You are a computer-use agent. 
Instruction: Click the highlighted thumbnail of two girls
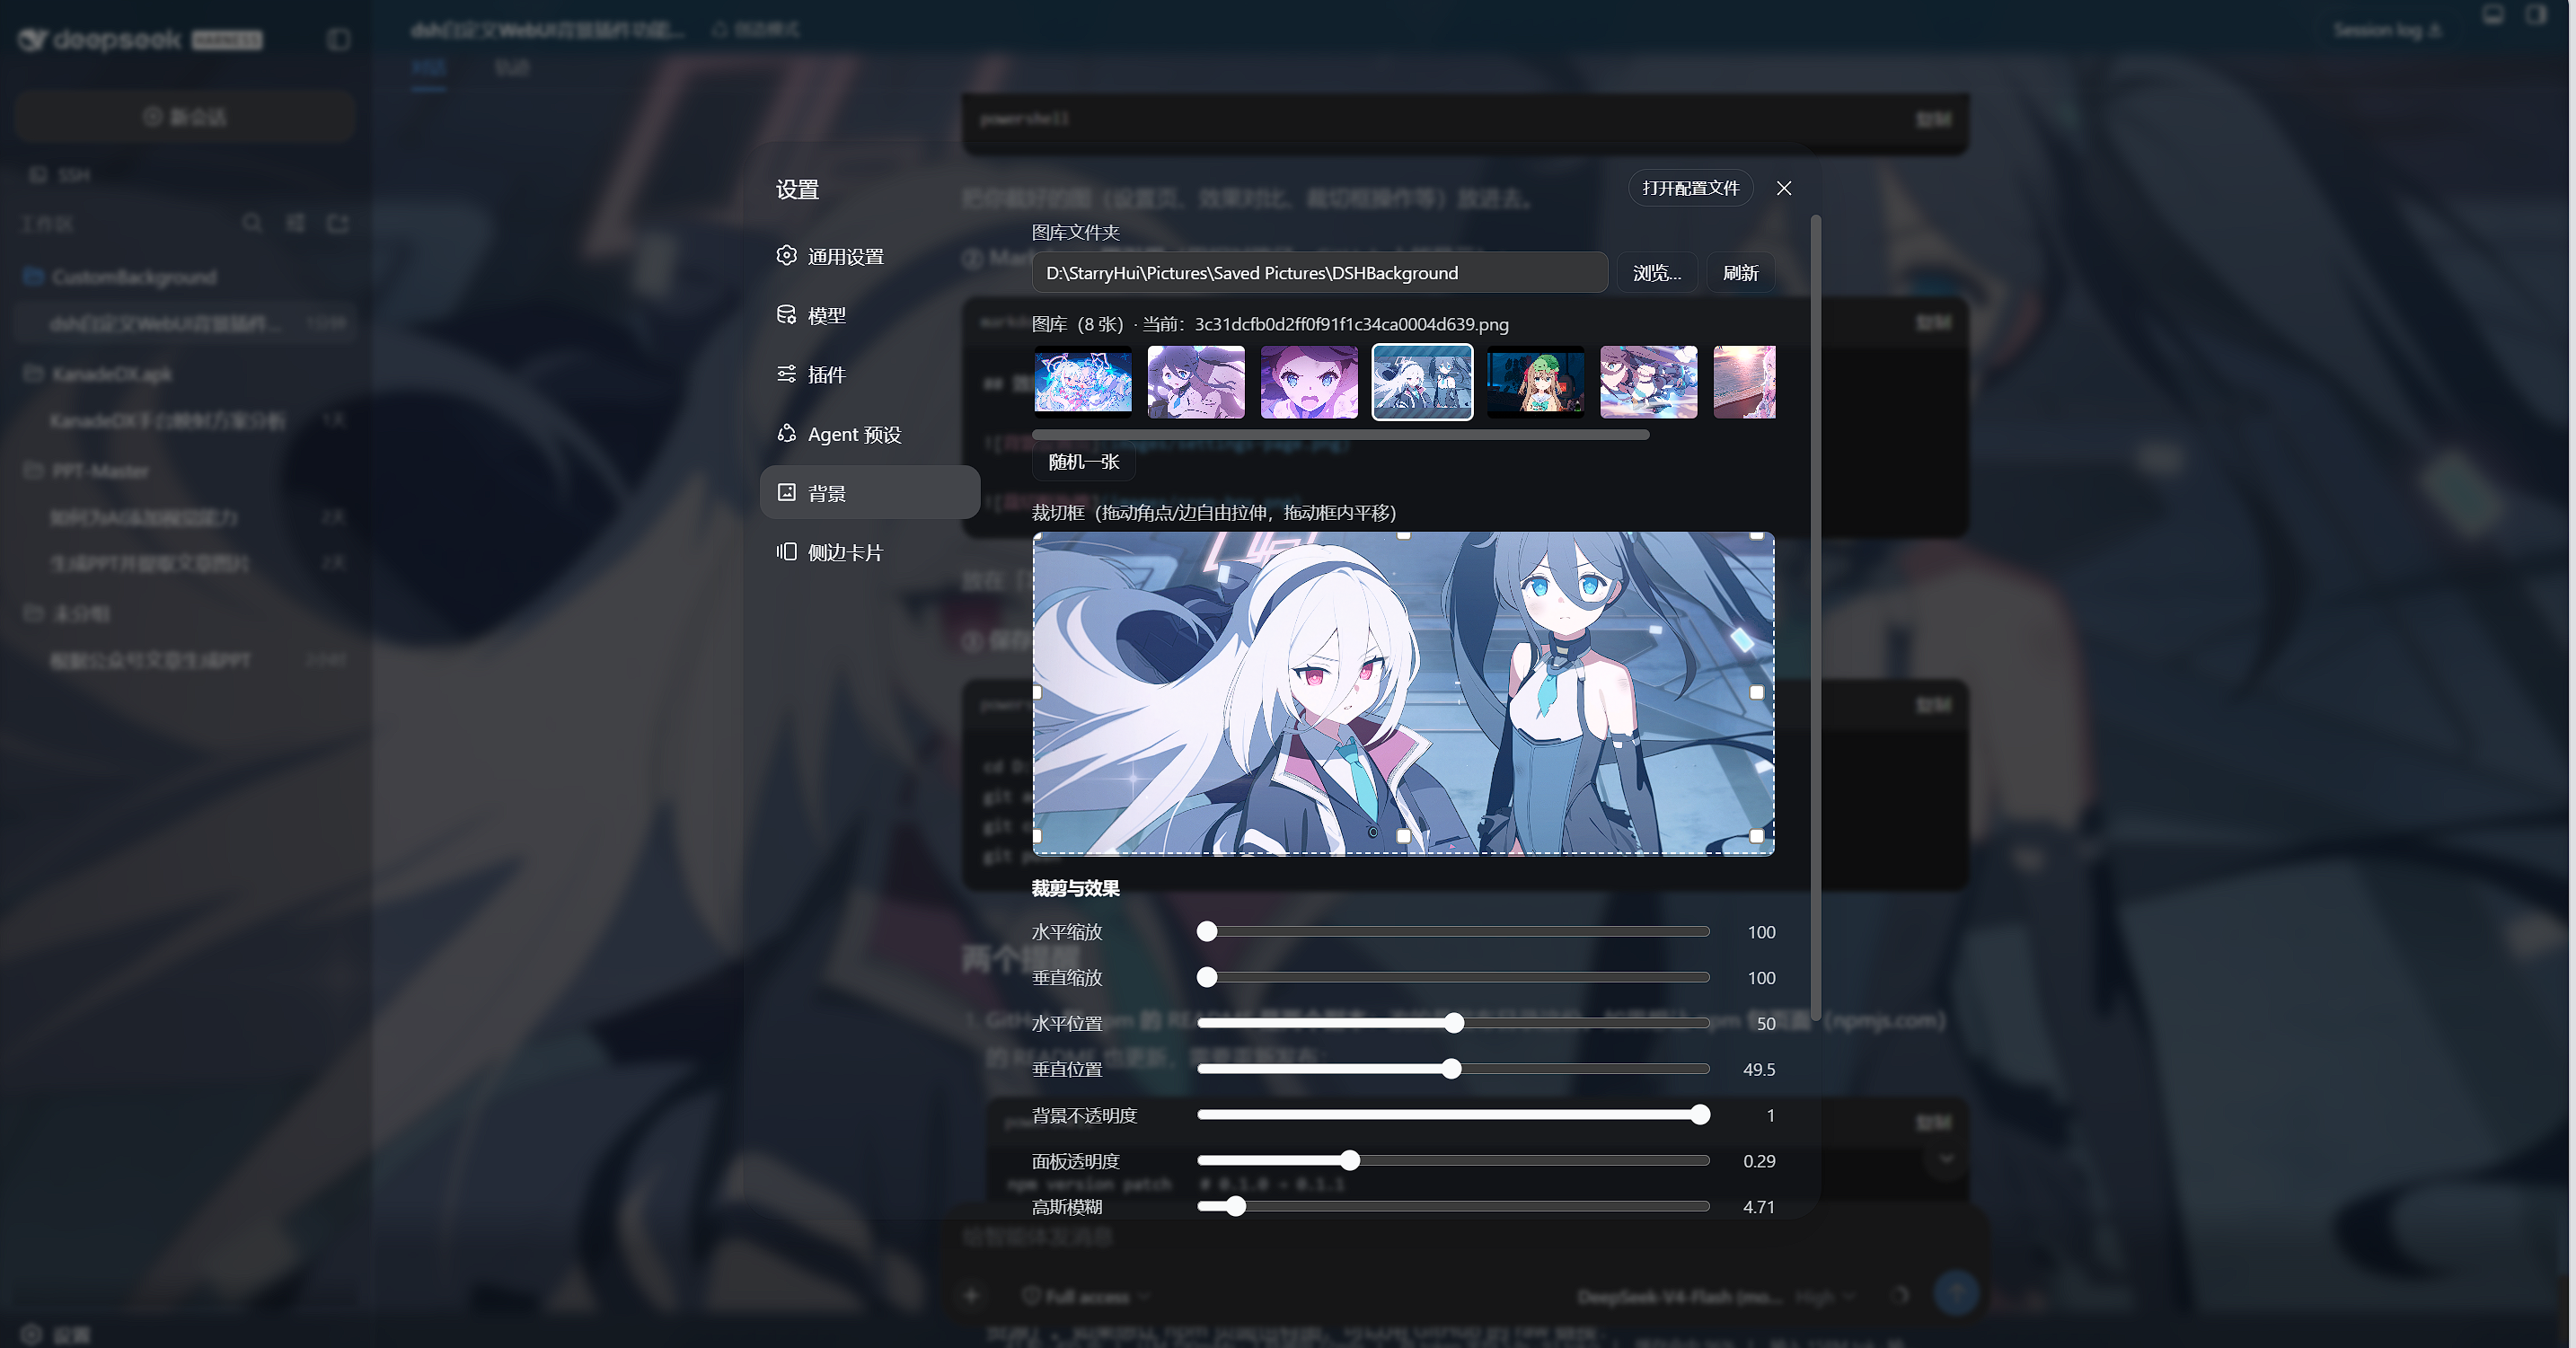1422,381
